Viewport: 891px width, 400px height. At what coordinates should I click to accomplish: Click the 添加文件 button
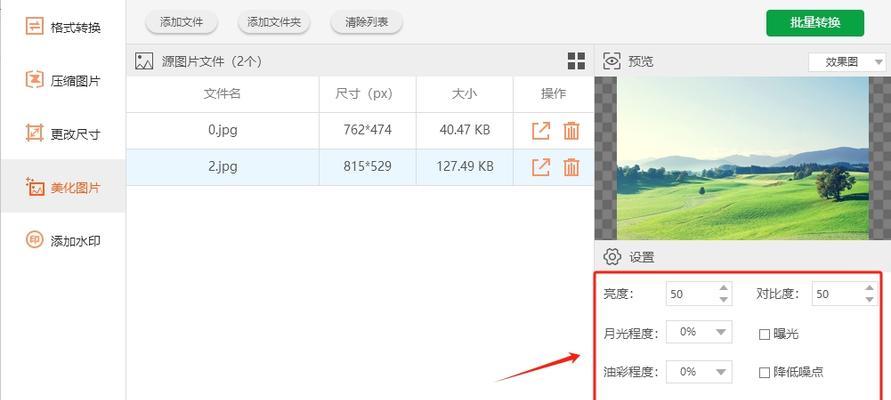point(181,23)
